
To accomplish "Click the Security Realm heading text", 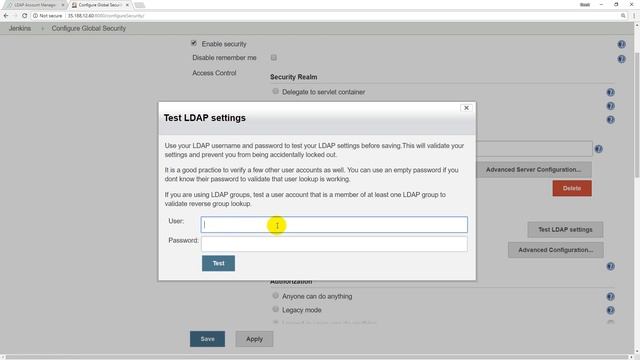I will [x=293, y=77].
